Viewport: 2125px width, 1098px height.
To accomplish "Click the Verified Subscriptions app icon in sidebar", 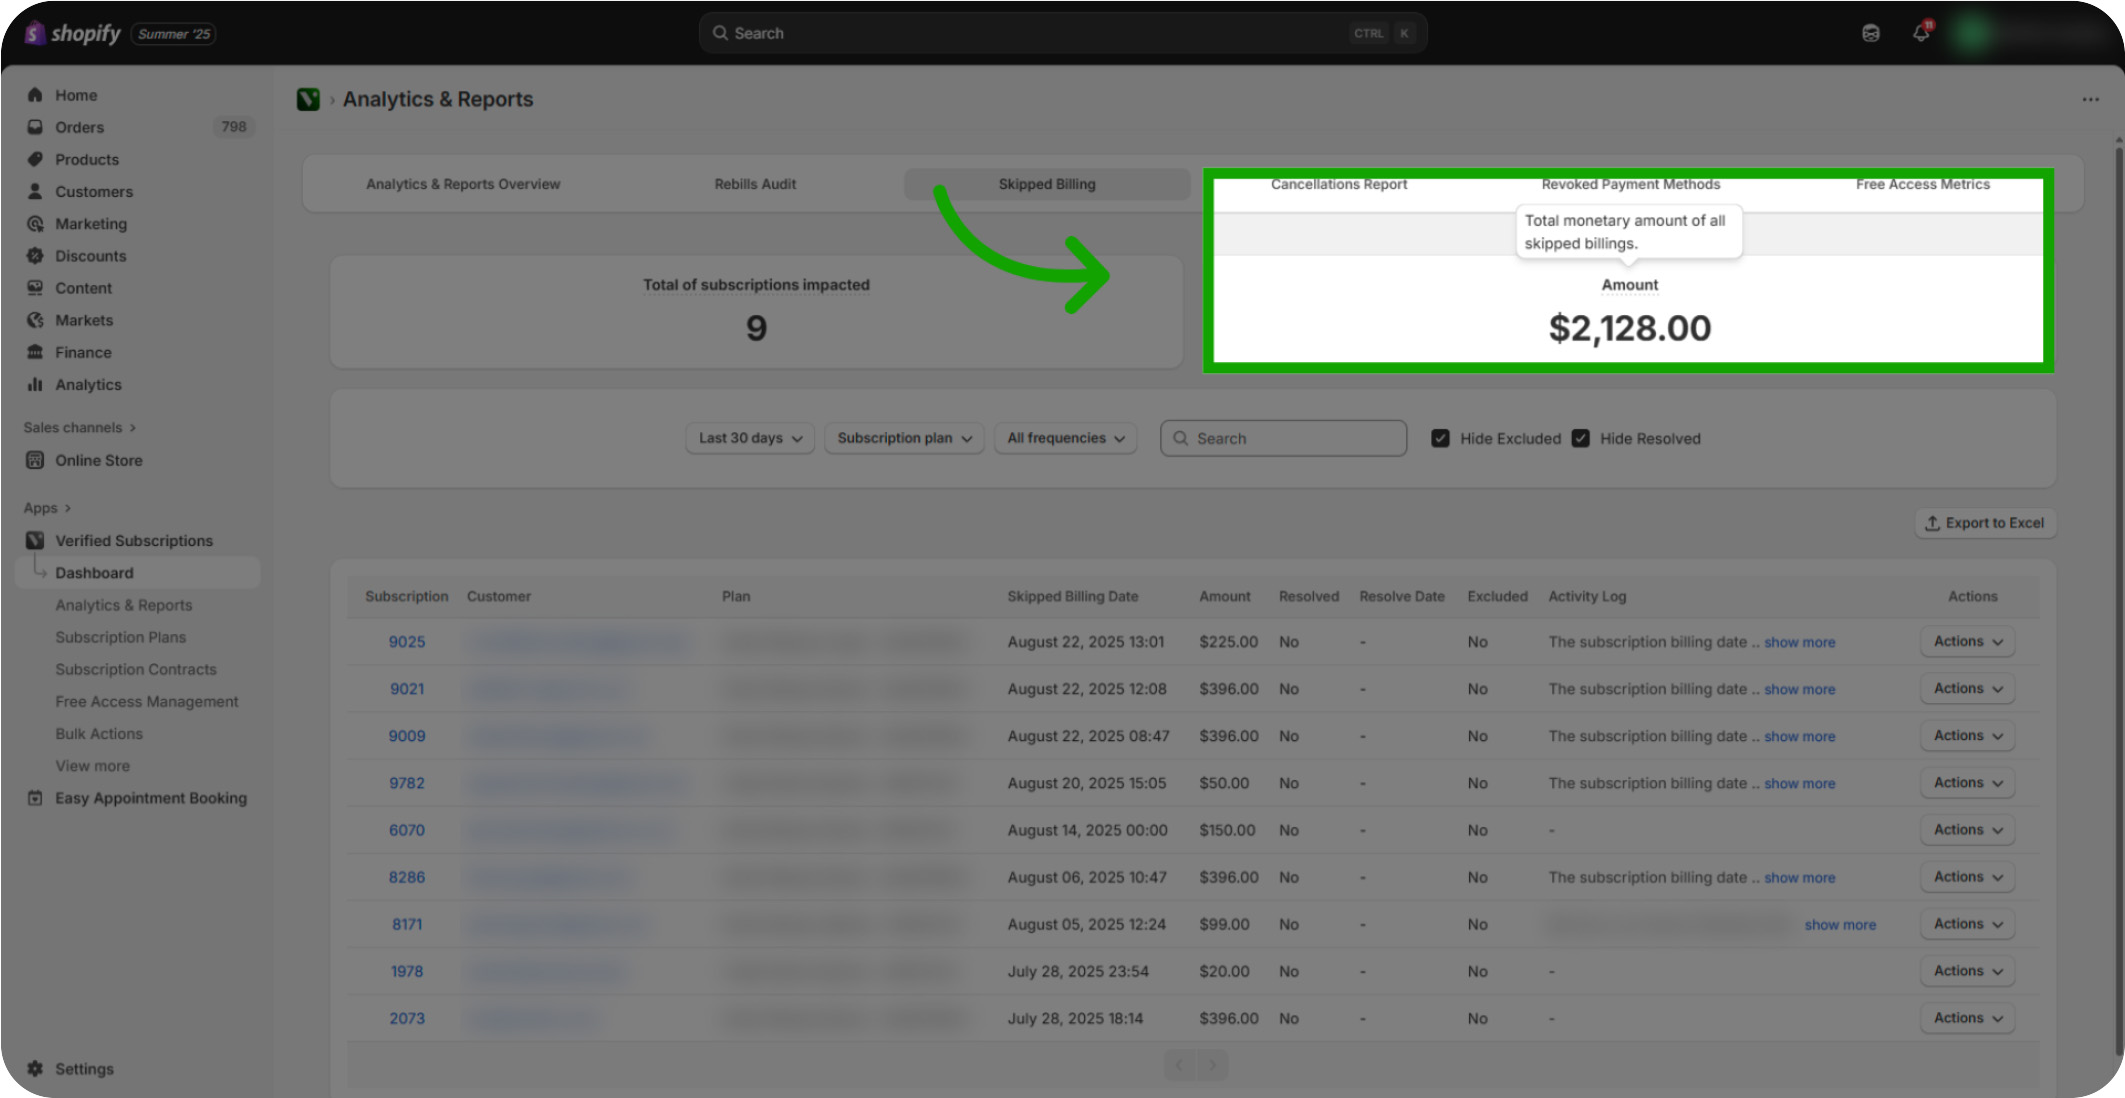I will tap(35, 540).
